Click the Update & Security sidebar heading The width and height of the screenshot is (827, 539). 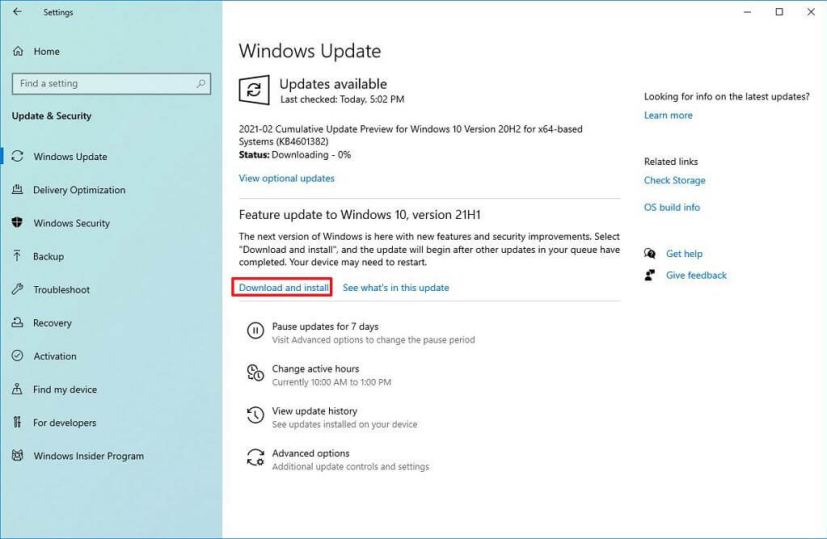pos(52,116)
